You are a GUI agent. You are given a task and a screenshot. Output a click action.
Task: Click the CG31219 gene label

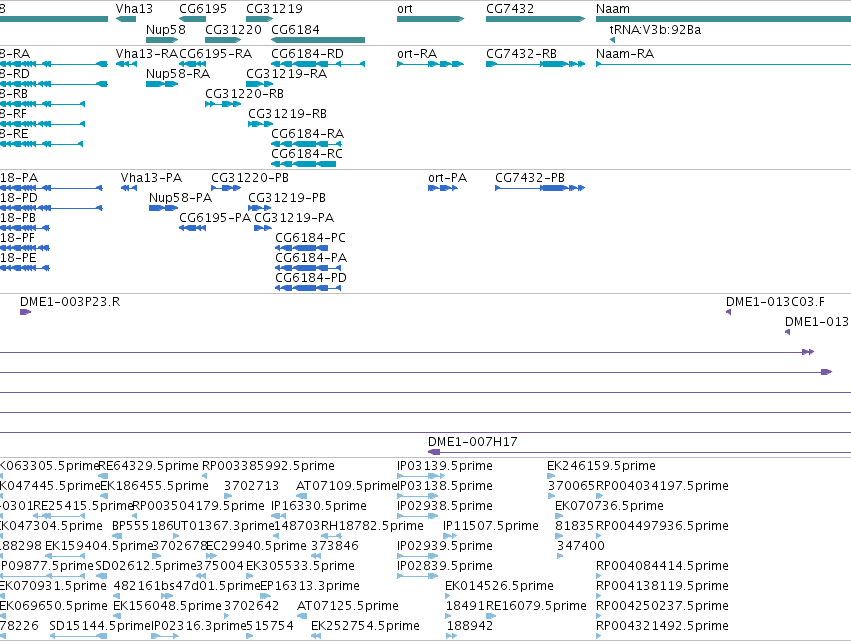(274, 9)
